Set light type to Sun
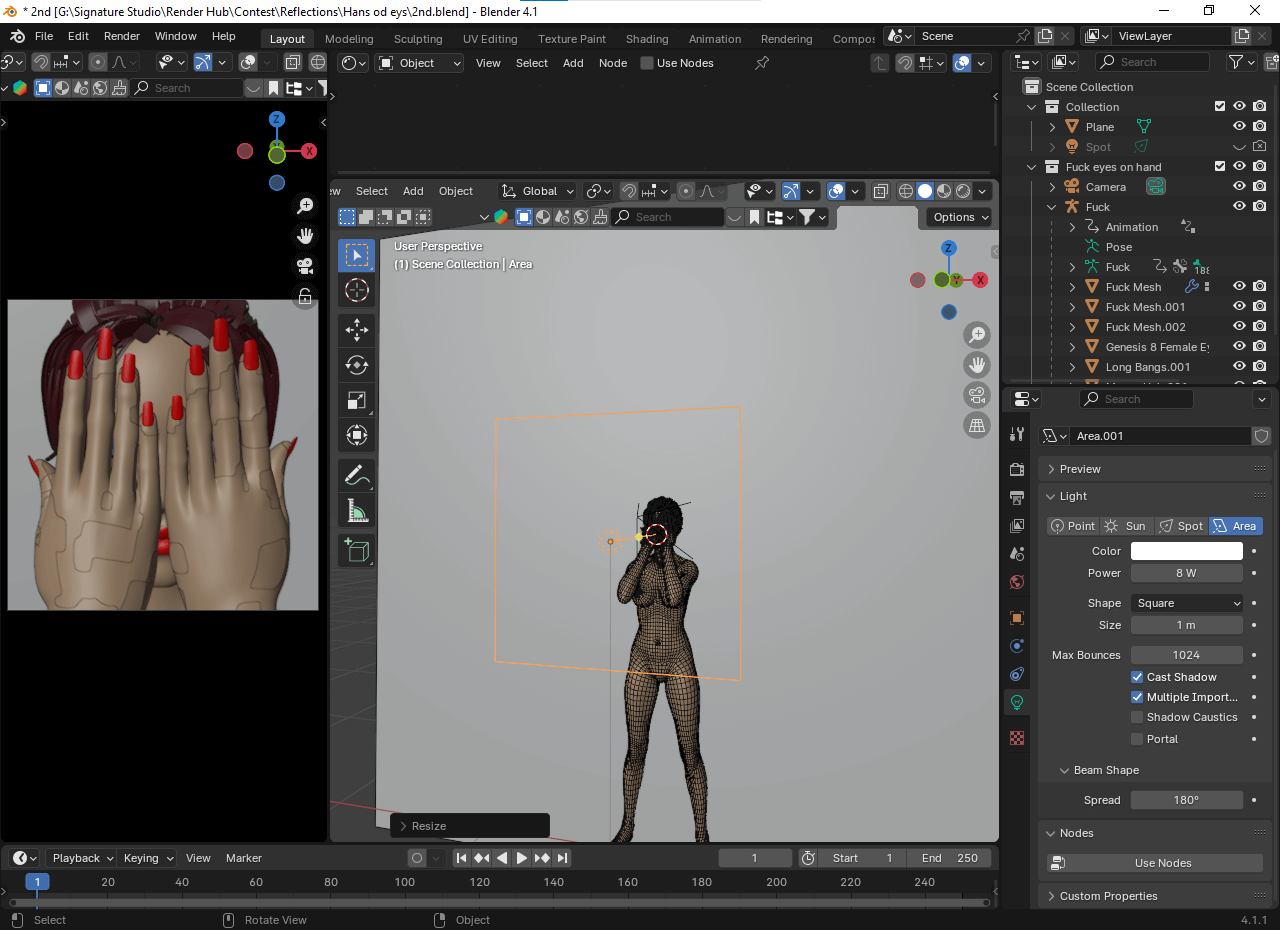Image resolution: width=1280 pixels, height=930 pixels. [1127, 526]
